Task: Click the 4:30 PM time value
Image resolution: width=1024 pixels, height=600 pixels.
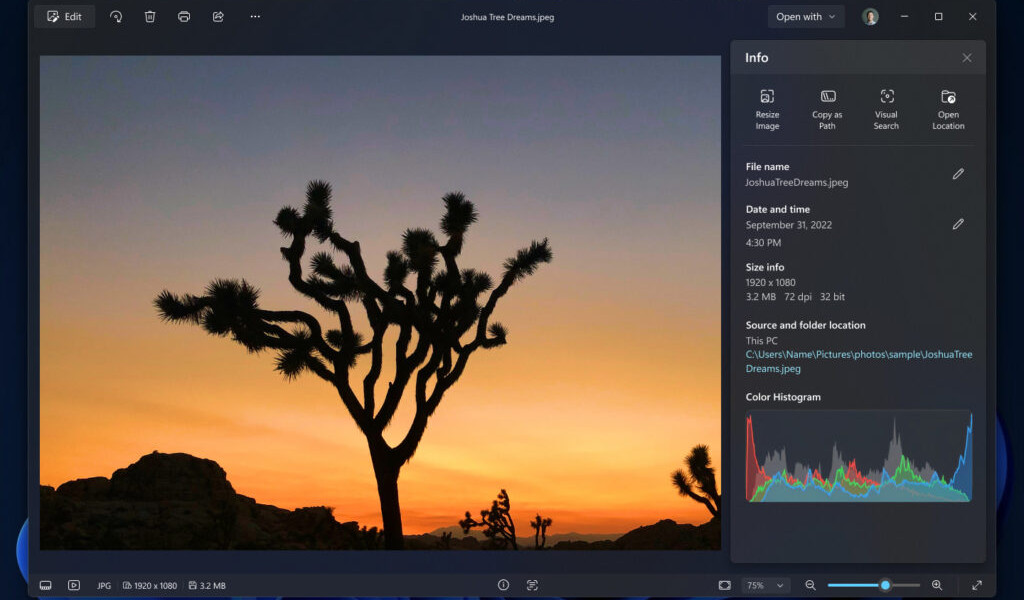Action: point(763,242)
